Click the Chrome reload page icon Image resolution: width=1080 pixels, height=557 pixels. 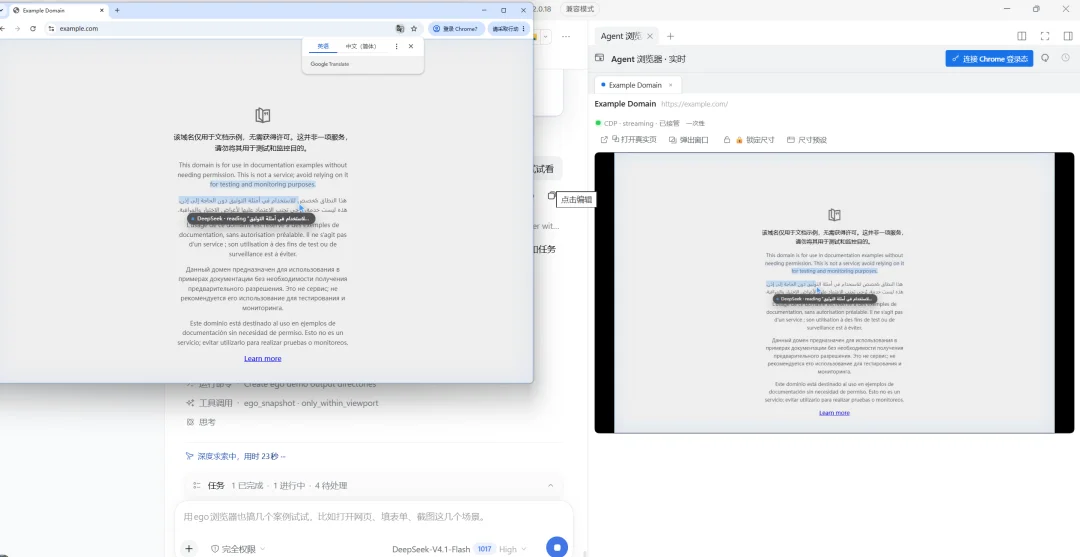[x=32, y=28]
